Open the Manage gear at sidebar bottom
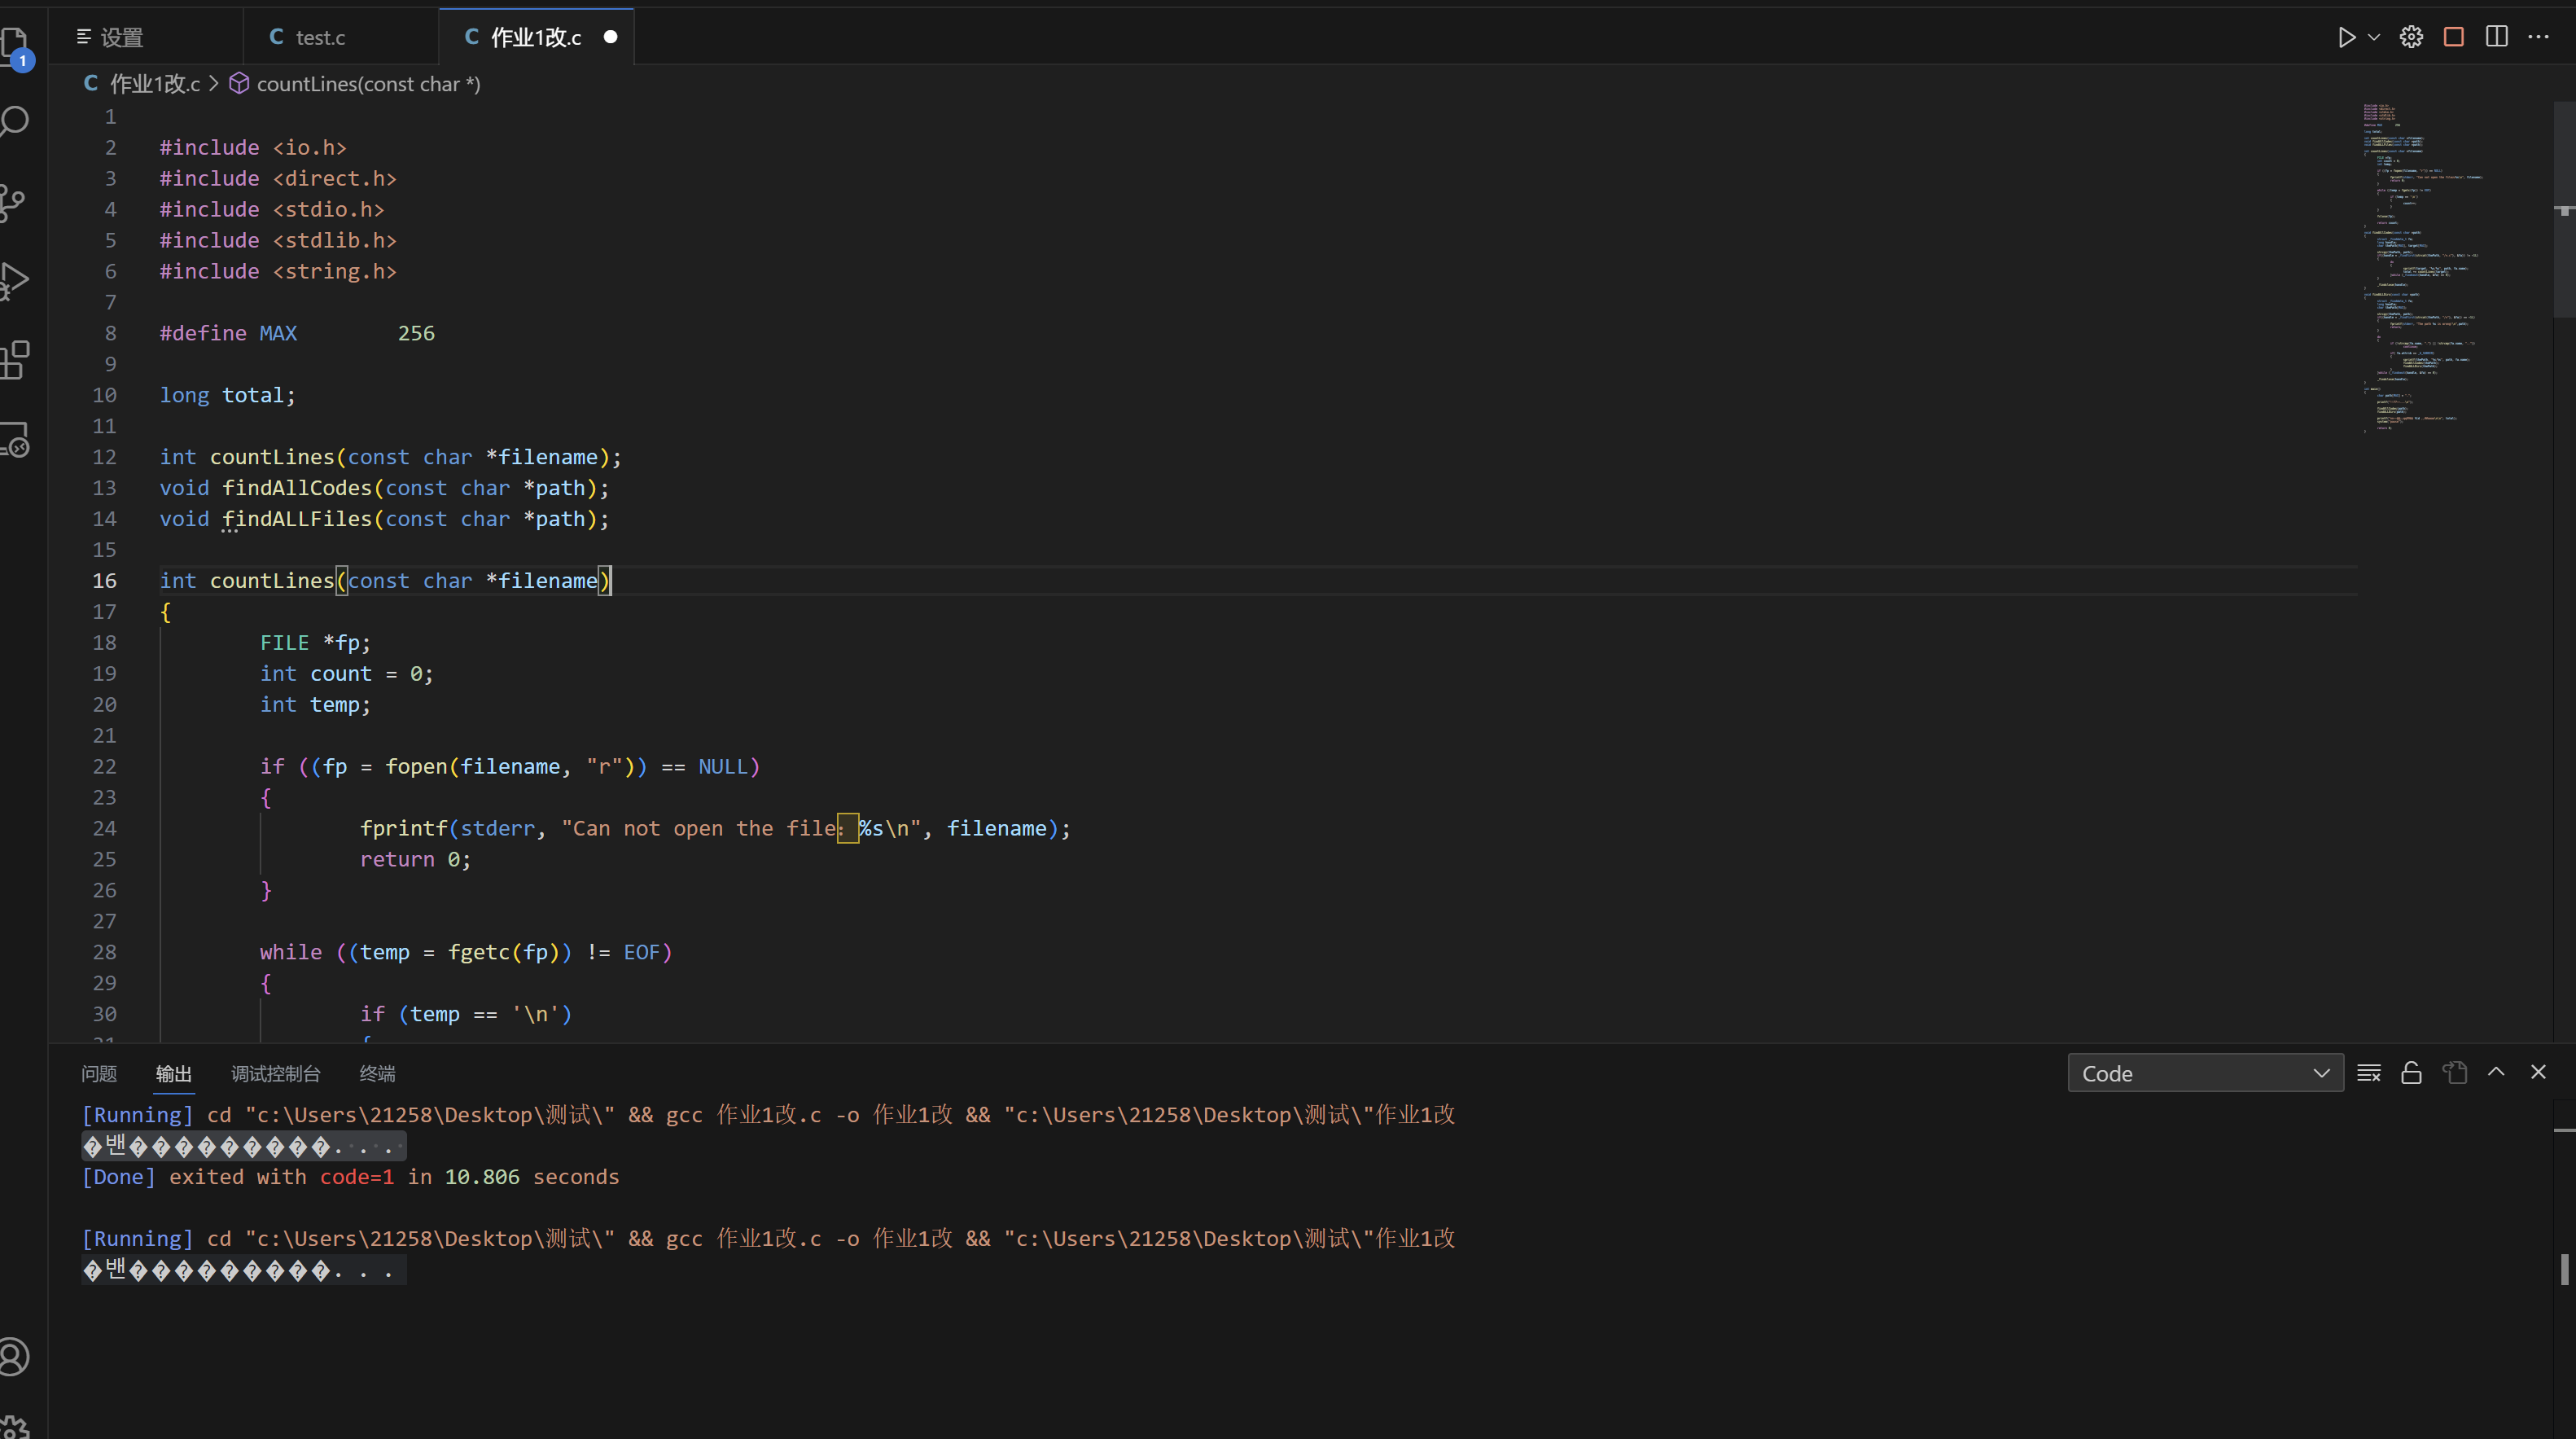 (14, 1426)
